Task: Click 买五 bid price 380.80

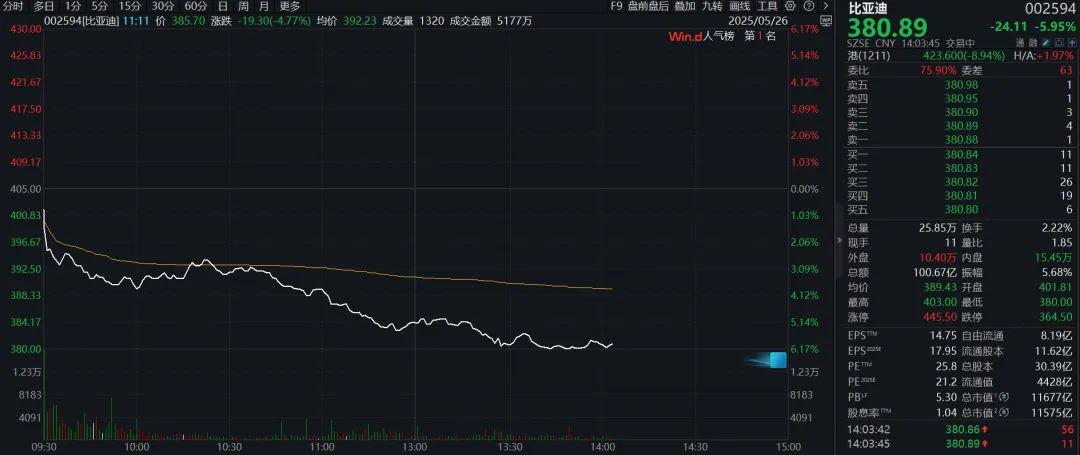Action: pyautogui.click(x=961, y=209)
